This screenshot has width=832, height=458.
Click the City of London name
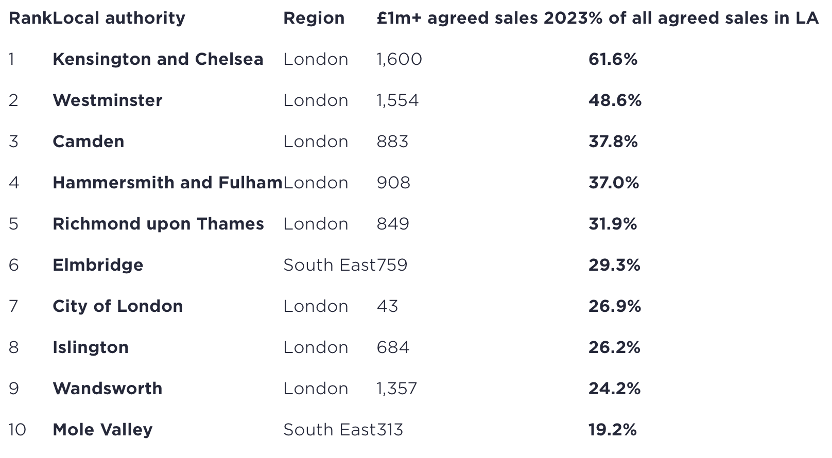click(117, 306)
